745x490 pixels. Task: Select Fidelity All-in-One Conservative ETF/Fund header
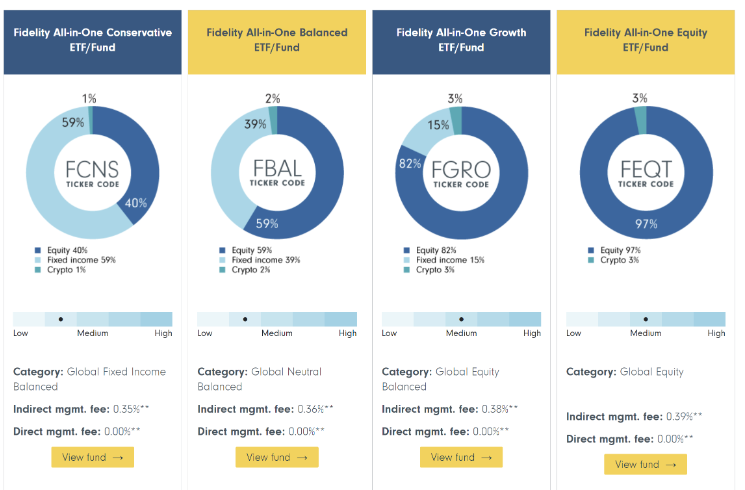click(x=93, y=42)
